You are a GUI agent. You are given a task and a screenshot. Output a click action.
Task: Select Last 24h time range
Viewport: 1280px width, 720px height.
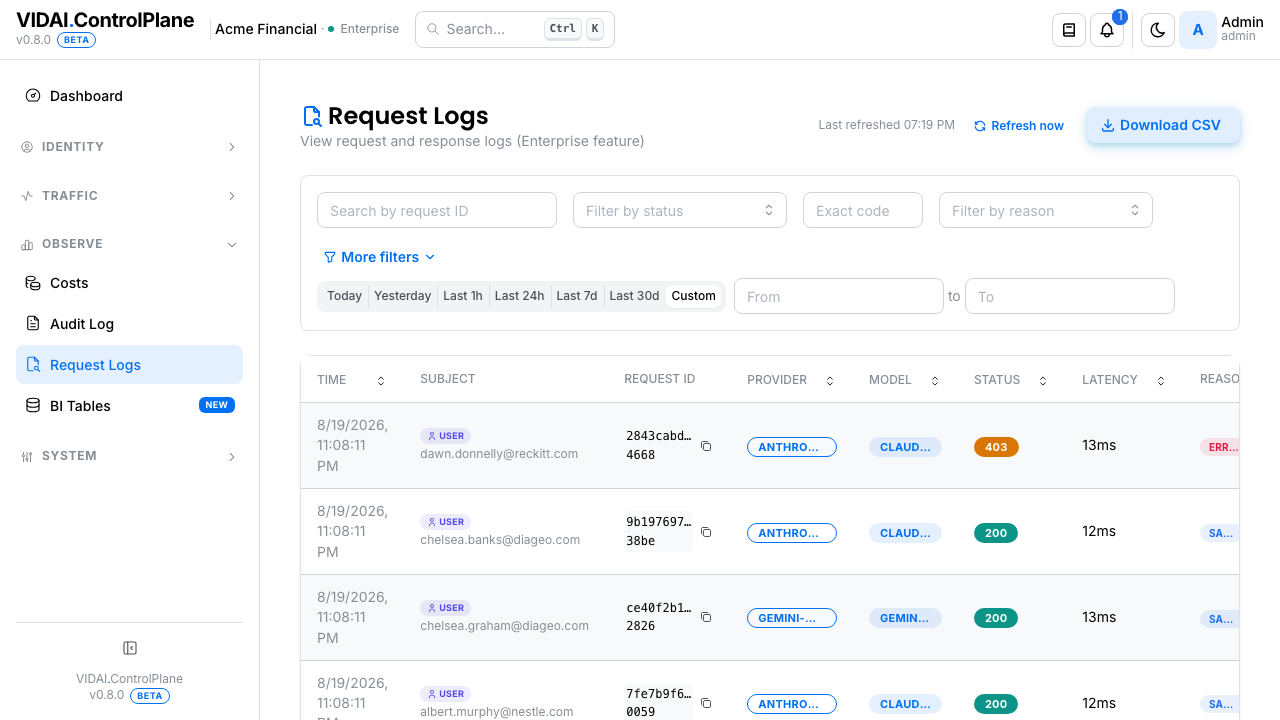(519, 296)
